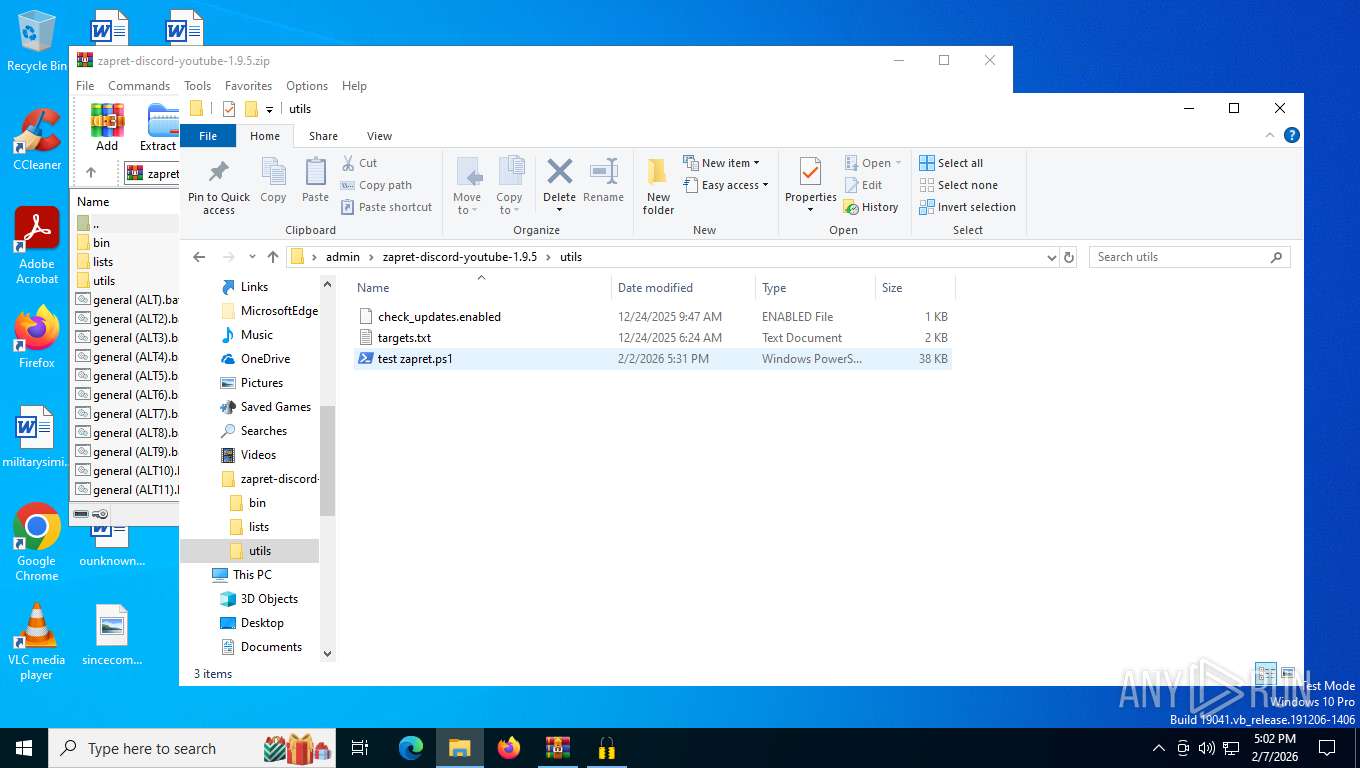Sort by the Type column header
The image size is (1360, 768).
pos(815,288)
